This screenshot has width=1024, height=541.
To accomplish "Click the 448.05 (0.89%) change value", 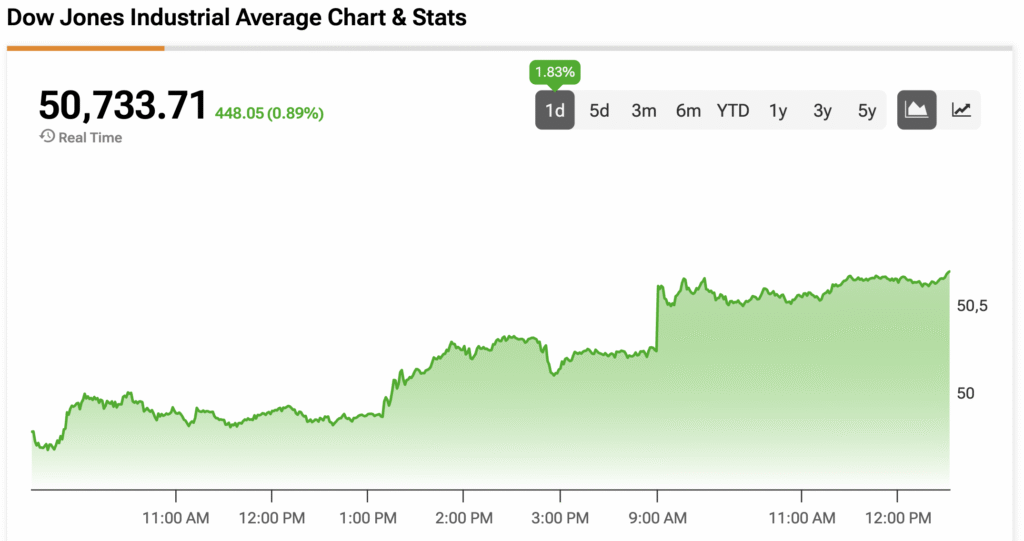I will (x=269, y=113).
